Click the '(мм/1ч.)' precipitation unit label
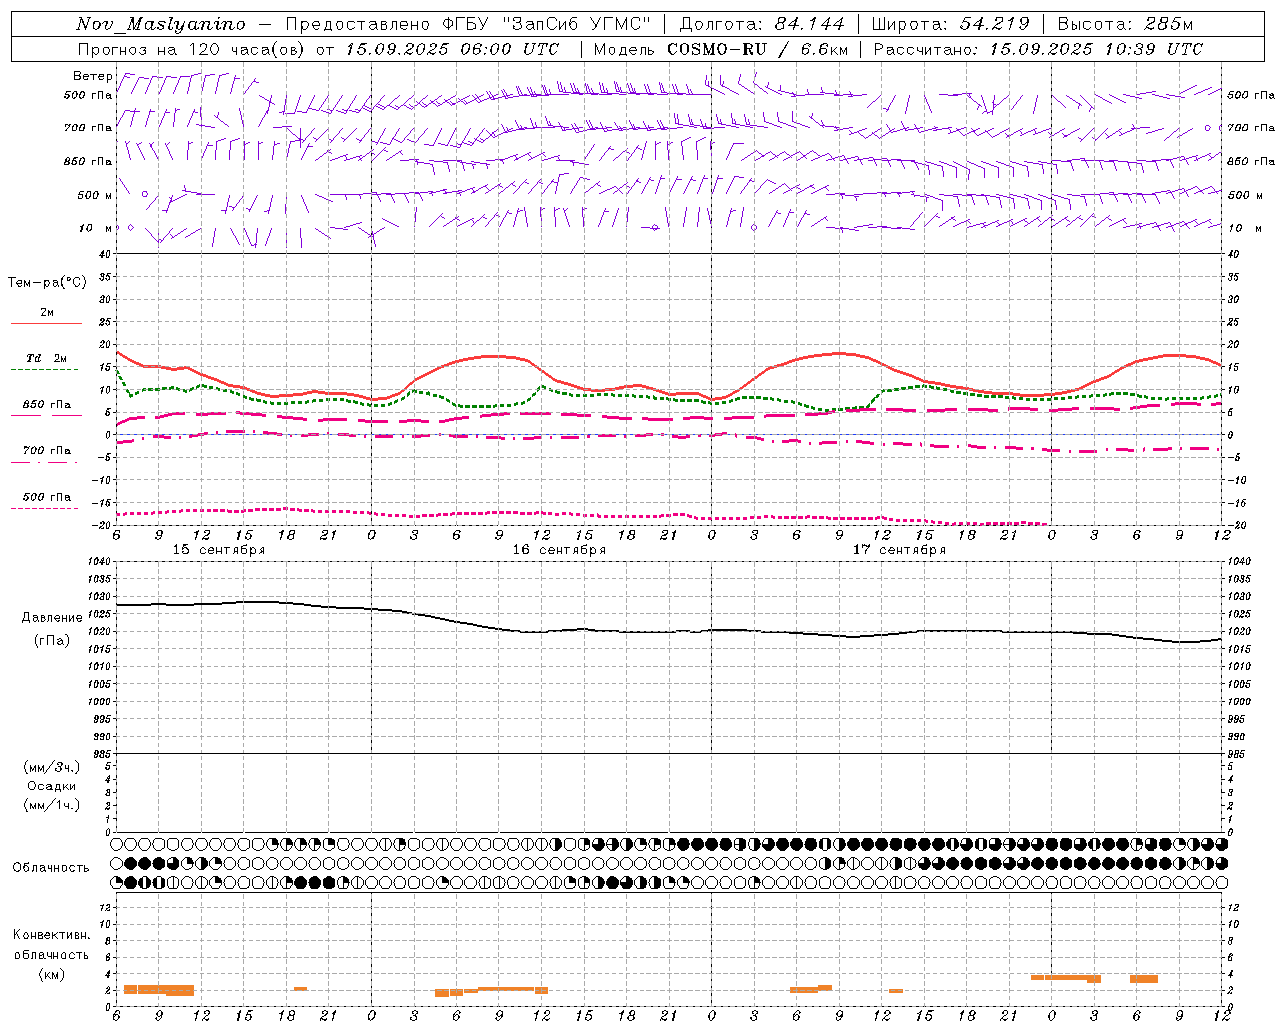This screenshot has width=1280, height=1024. [x=52, y=805]
